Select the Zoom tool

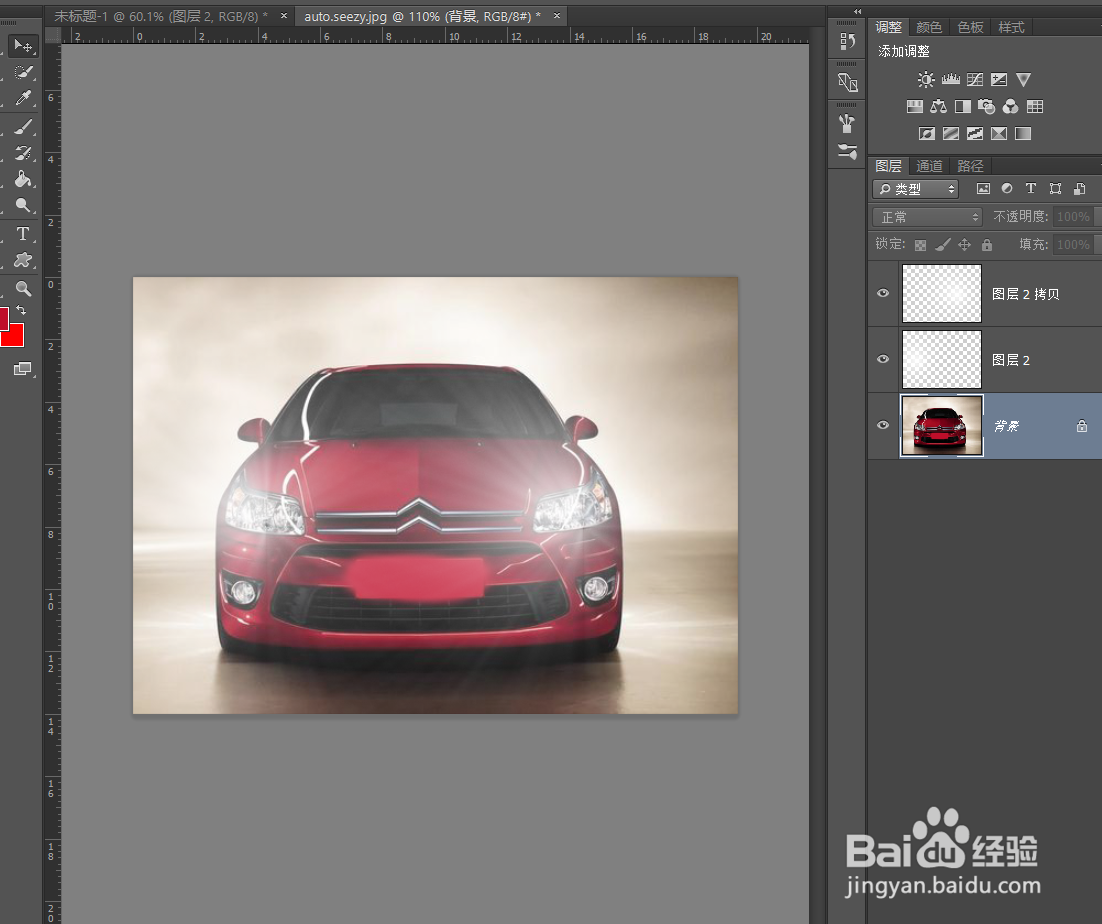22,289
